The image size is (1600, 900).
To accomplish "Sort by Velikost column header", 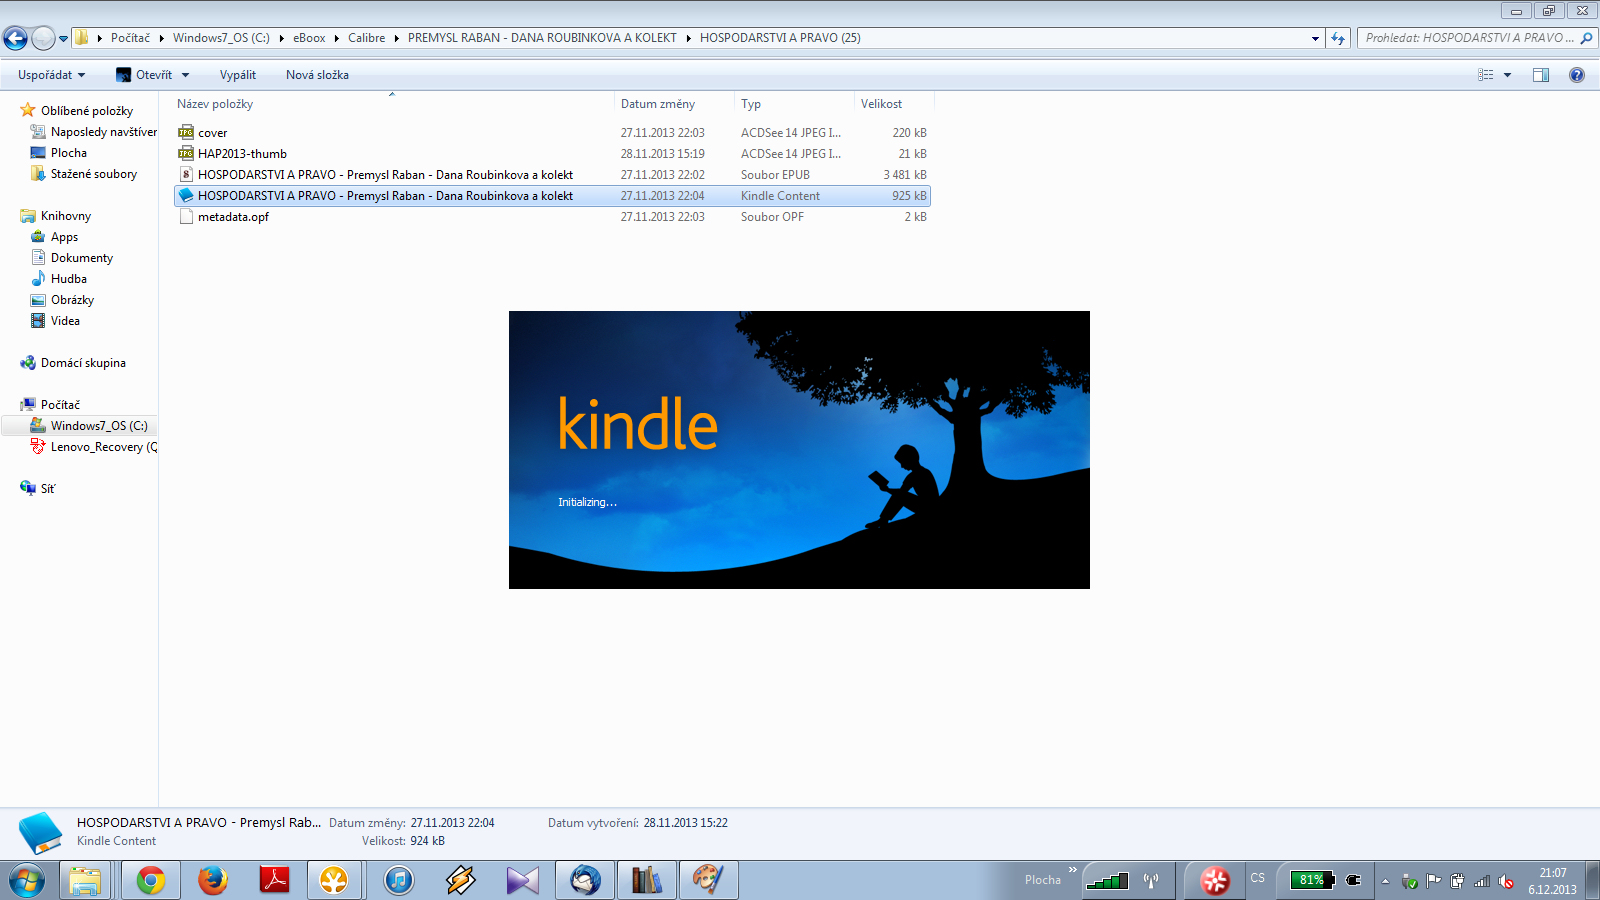I will [x=881, y=104].
